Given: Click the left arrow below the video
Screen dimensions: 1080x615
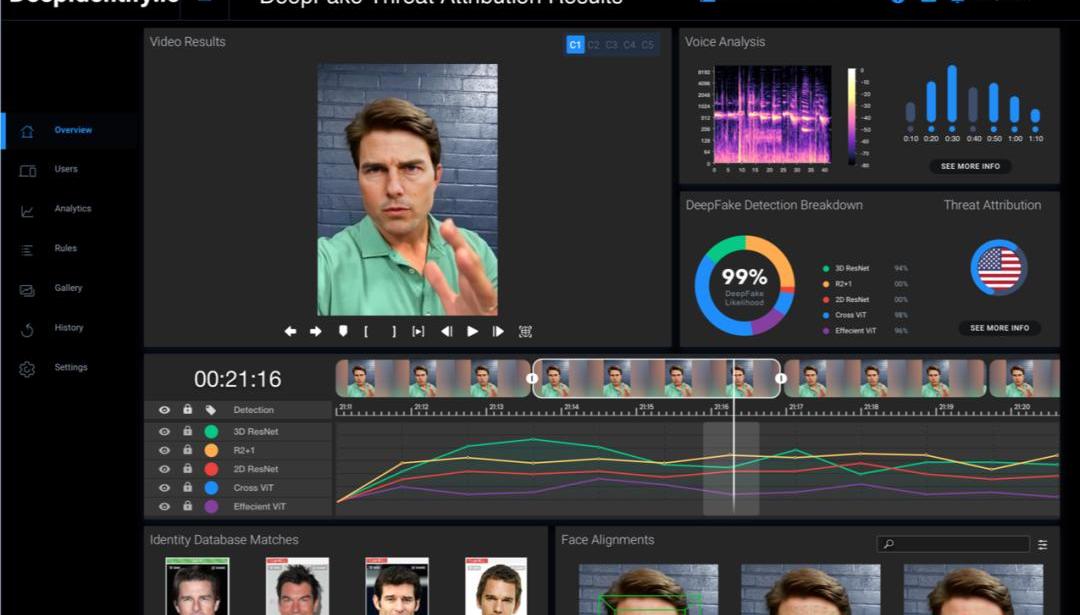Looking at the screenshot, I should (290, 332).
